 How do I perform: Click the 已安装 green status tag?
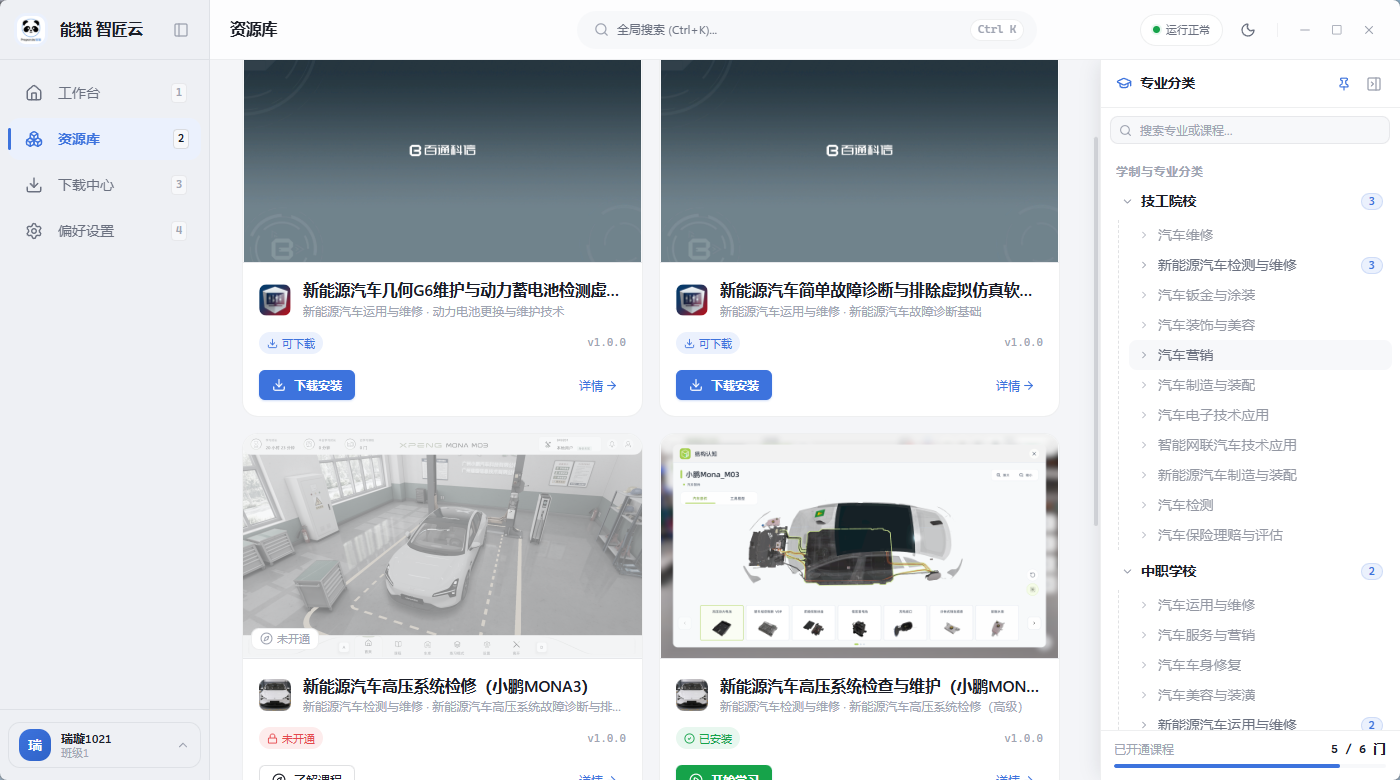708,739
